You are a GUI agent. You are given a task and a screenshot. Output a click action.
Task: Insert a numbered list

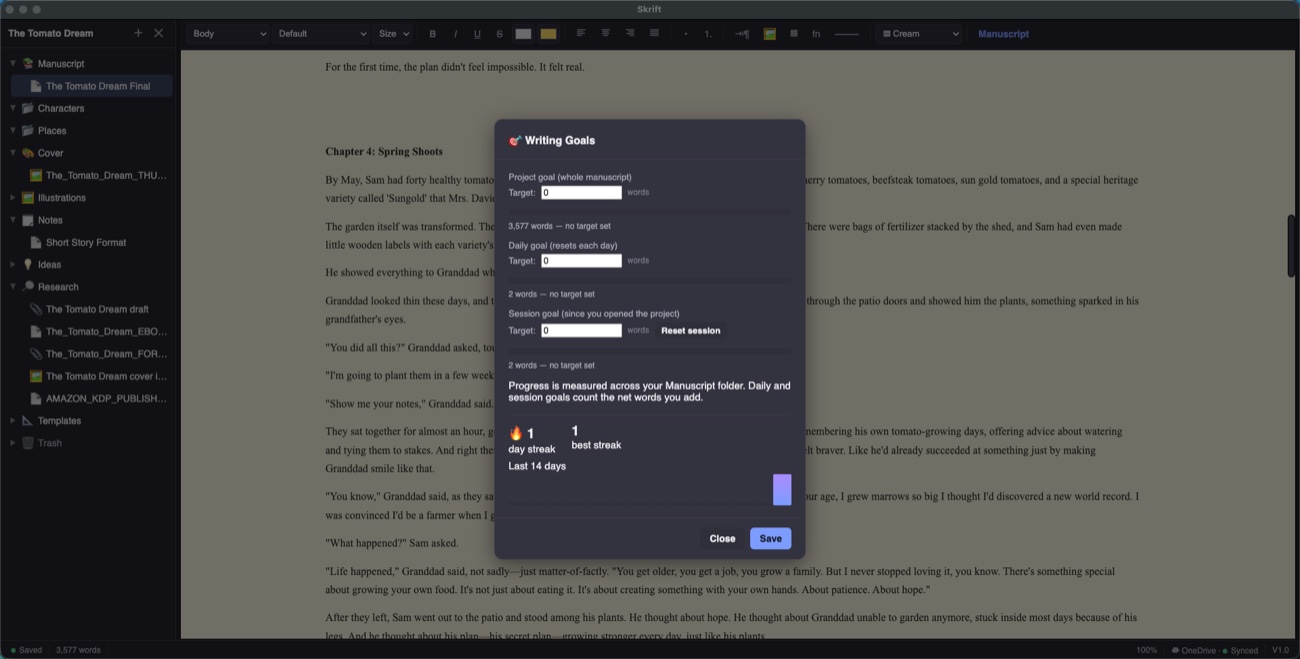tap(708, 34)
